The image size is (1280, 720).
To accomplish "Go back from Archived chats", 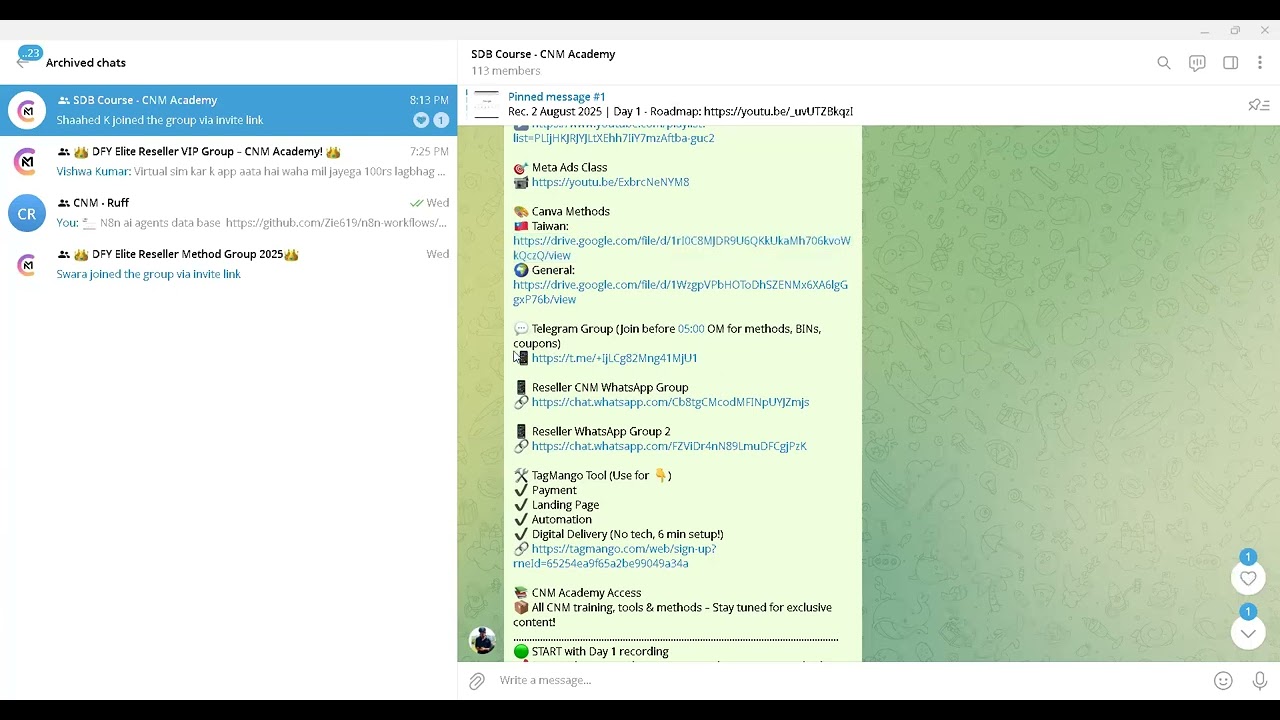I will point(22,62).
